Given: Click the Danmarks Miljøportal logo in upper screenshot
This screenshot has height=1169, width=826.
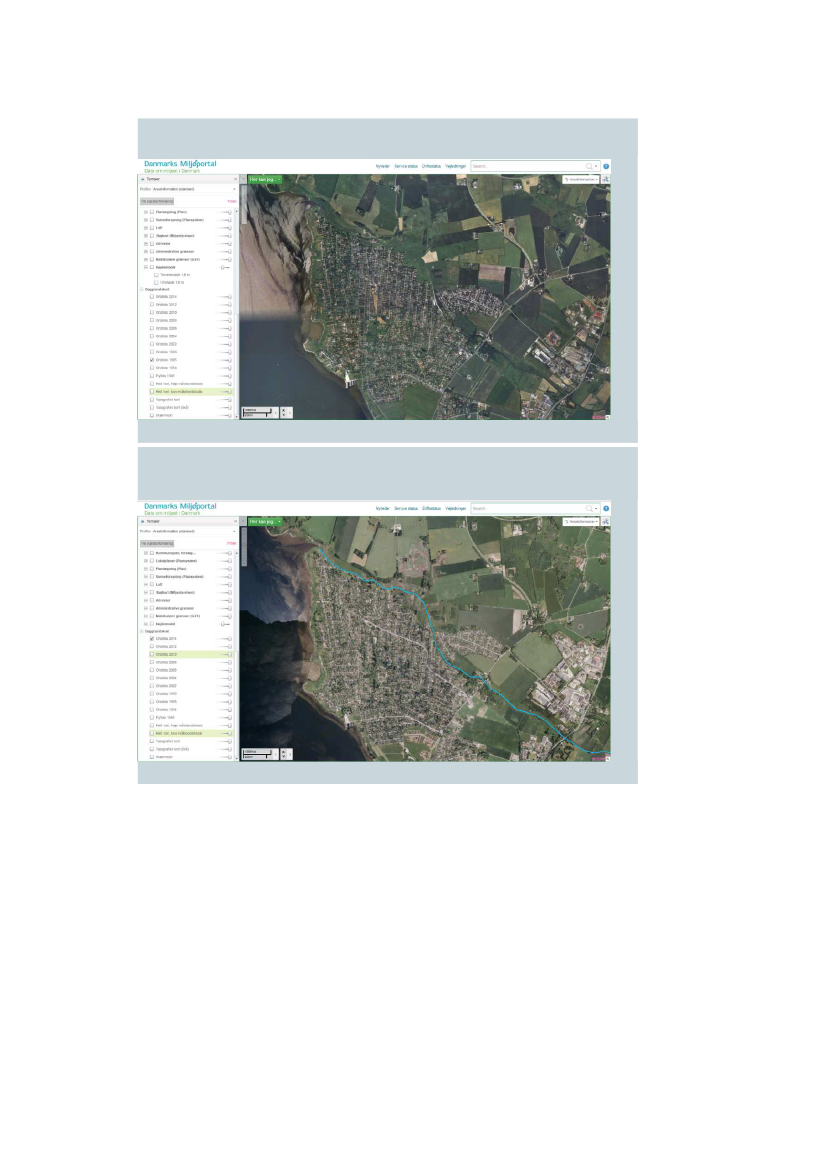Looking at the screenshot, I should coord(180,166).
